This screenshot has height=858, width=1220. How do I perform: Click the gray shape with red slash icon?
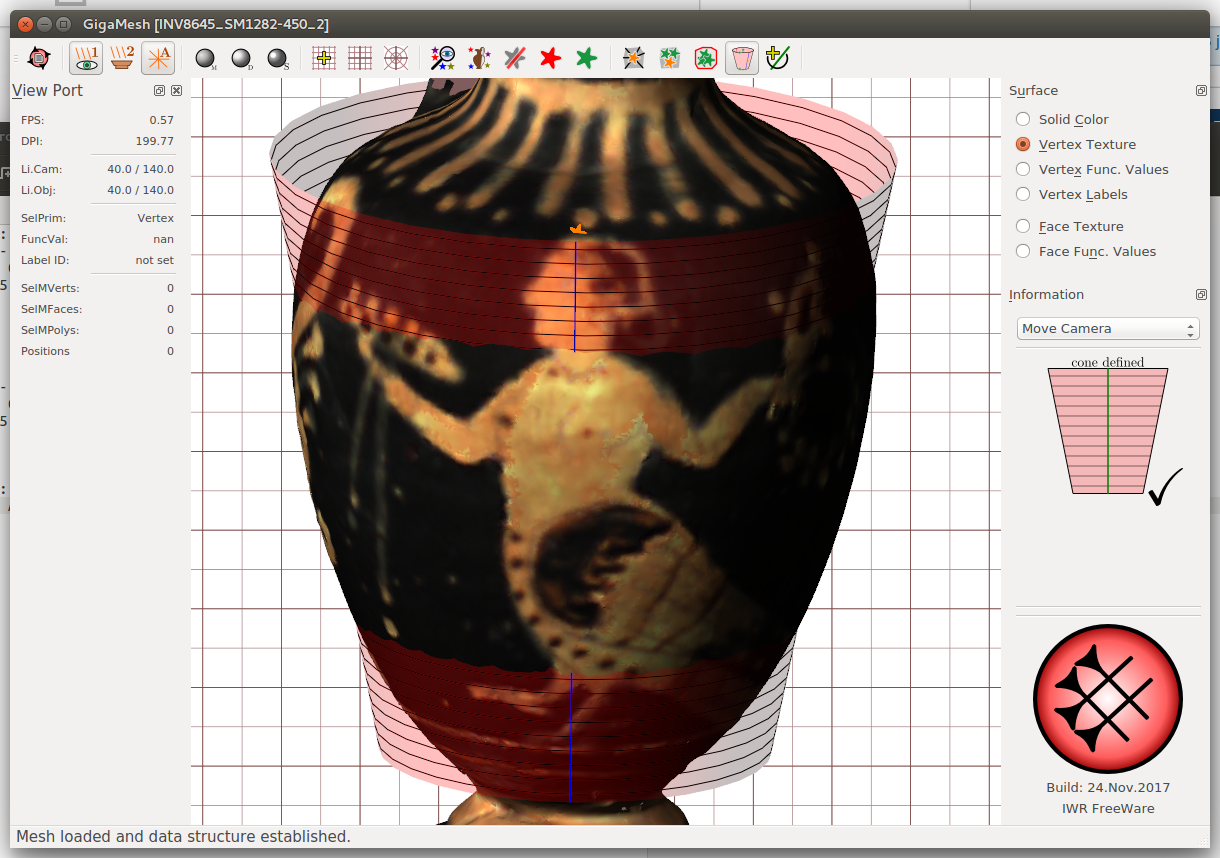515,59
